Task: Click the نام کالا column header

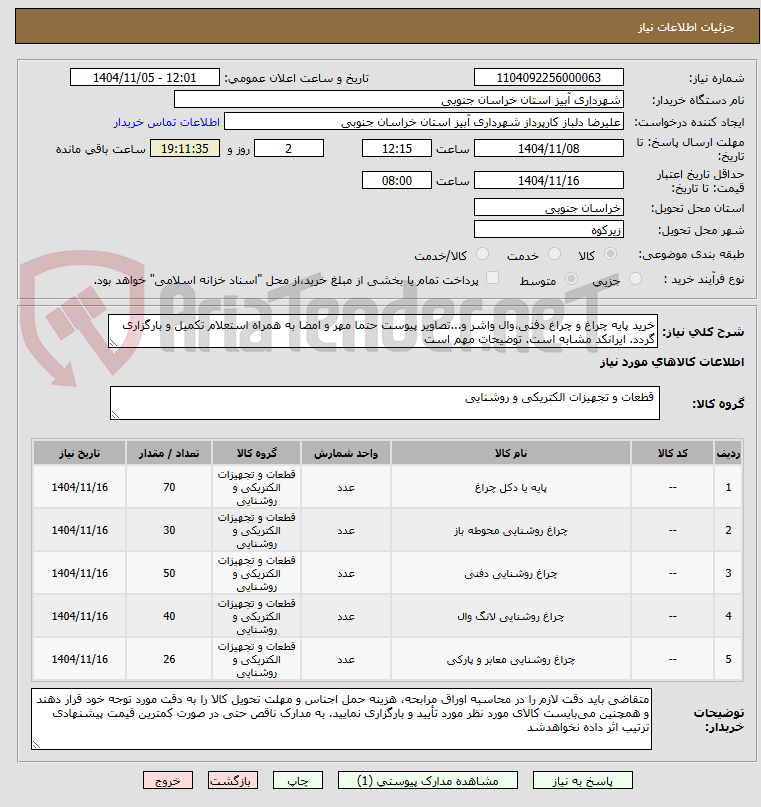Action: pos(510,453)
